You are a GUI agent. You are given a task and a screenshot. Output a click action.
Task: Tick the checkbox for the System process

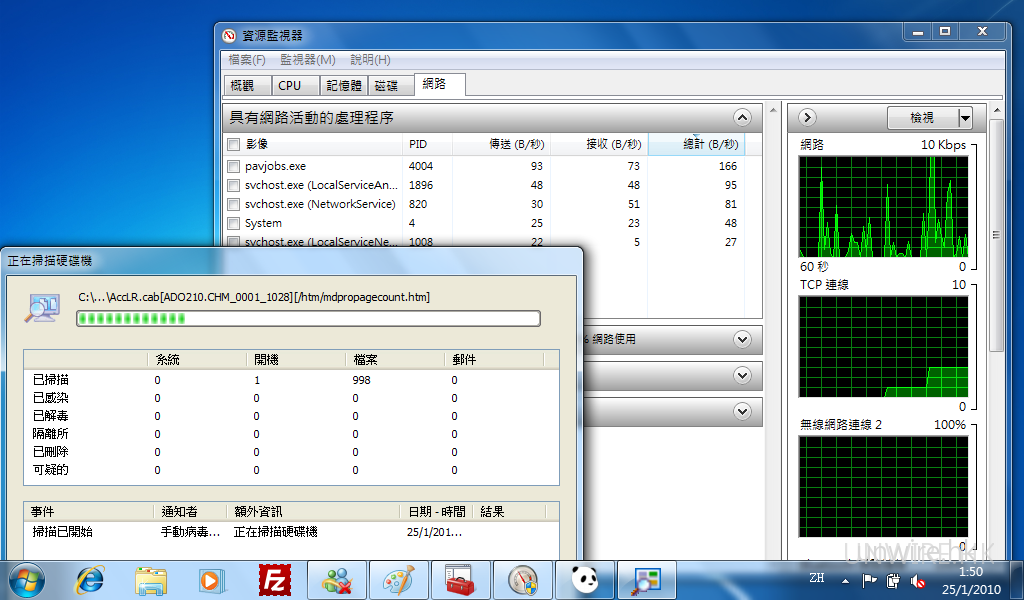click(x=233, y=223)
